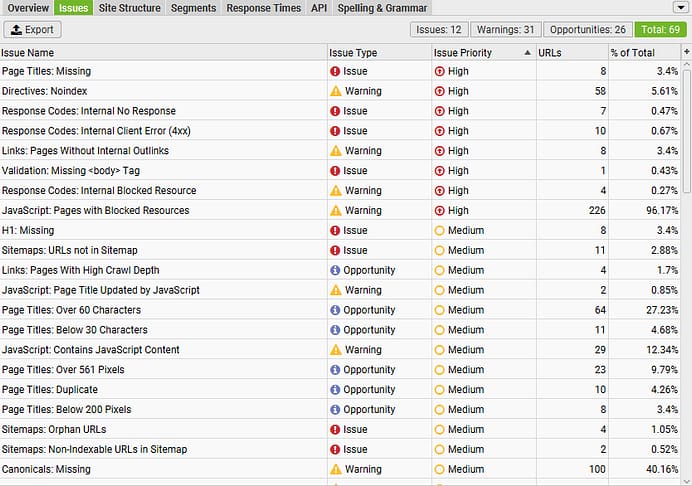Screen dimensions: 692x486
Task: Click Warning icon for Canonicals: Missing
Action: (336, 469)
